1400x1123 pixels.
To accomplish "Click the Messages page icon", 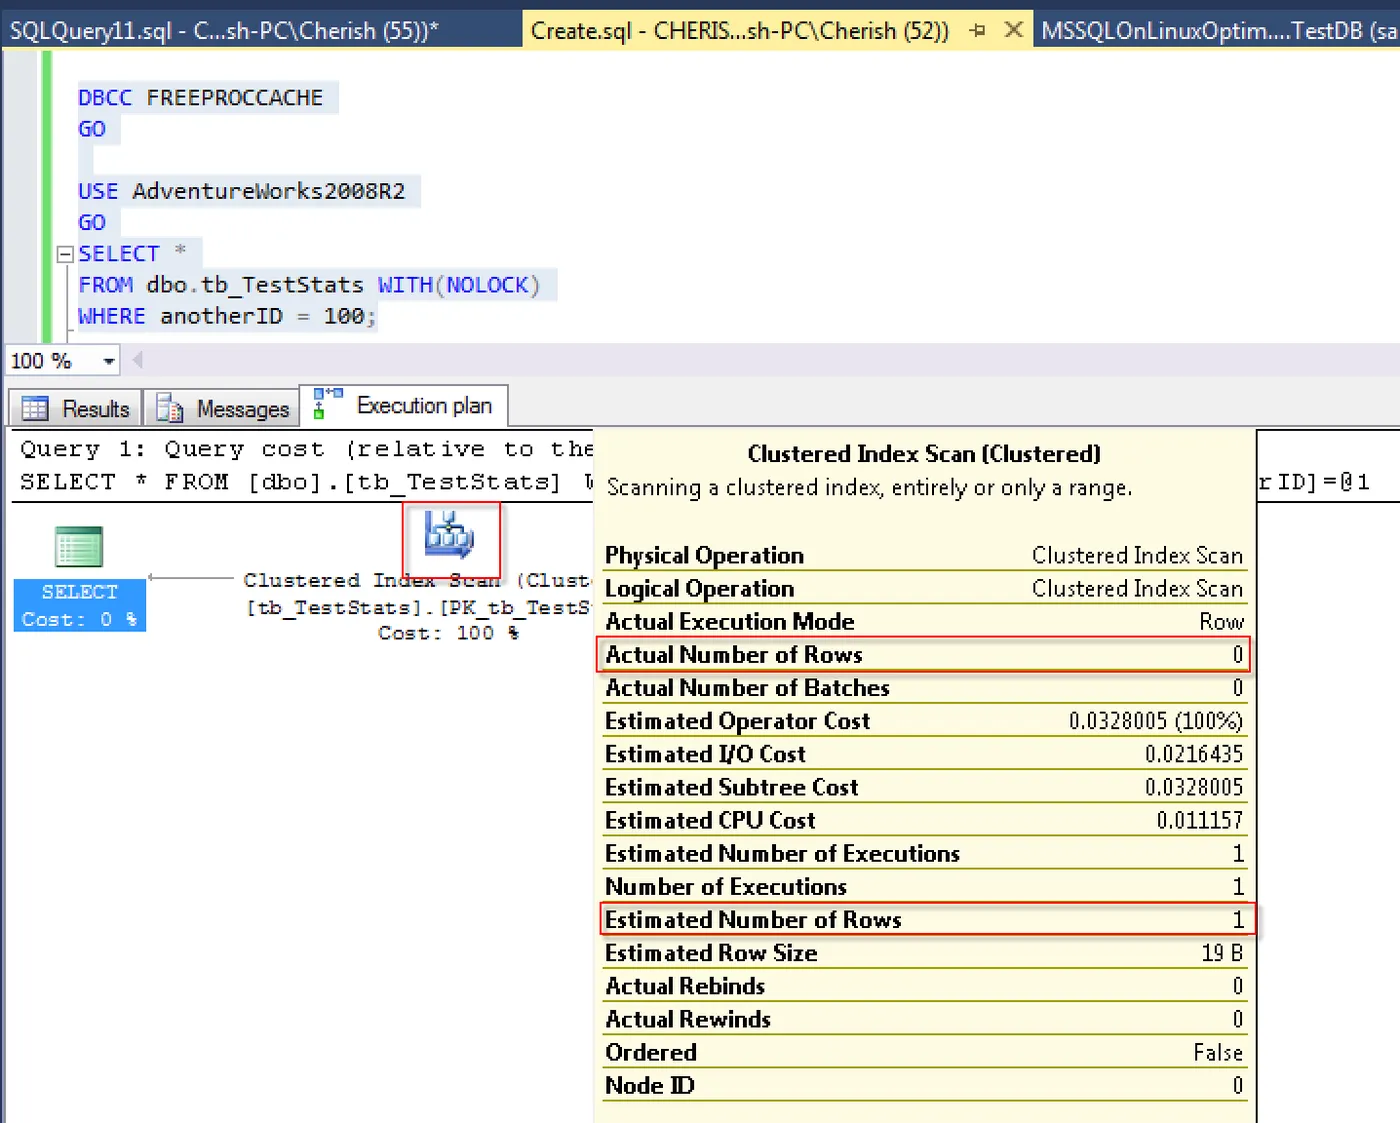I will 170,408.
